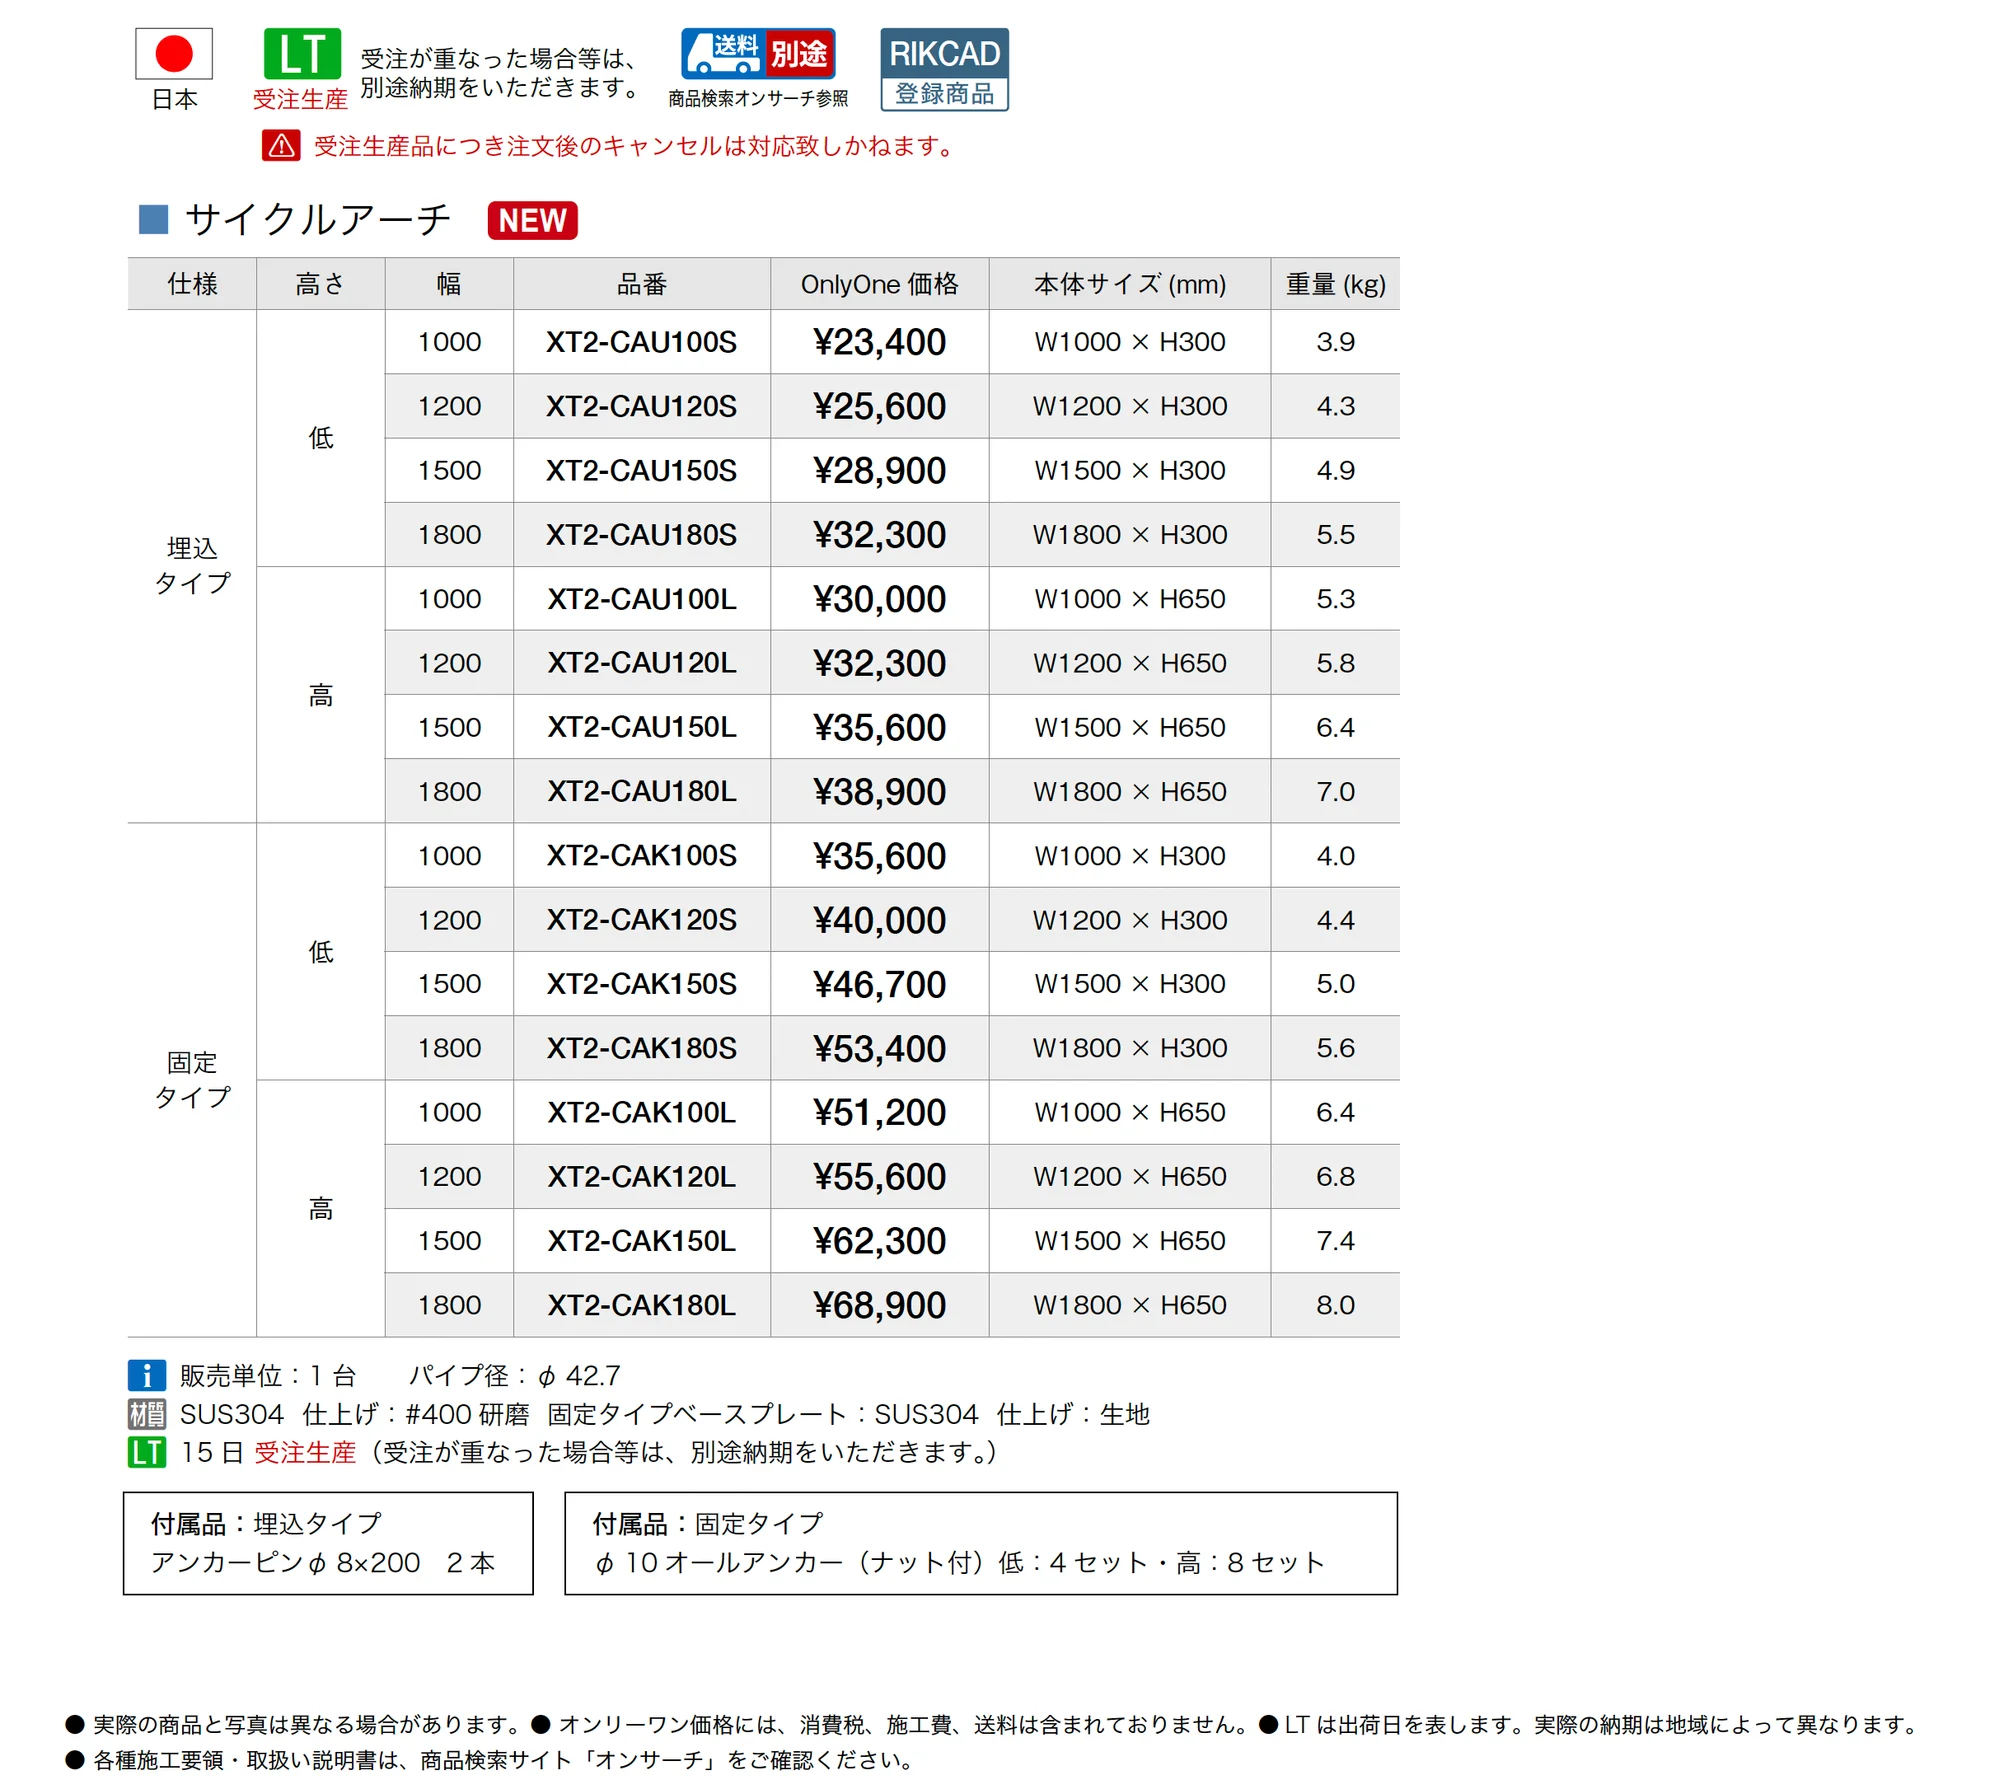
Task: Click part number XT2-CAU120L
Action: click(641, 663)
